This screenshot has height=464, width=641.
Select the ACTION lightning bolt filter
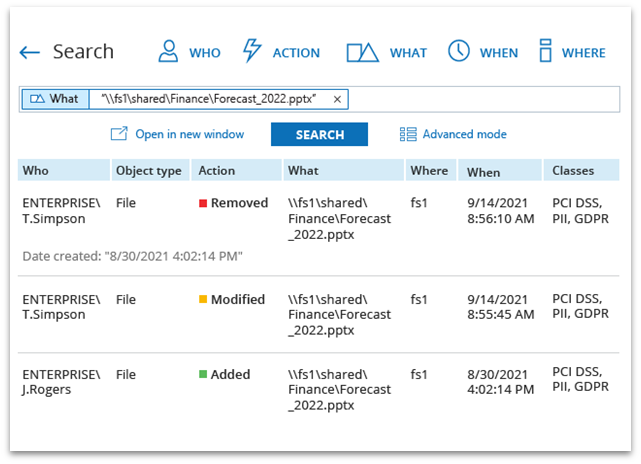252,52
